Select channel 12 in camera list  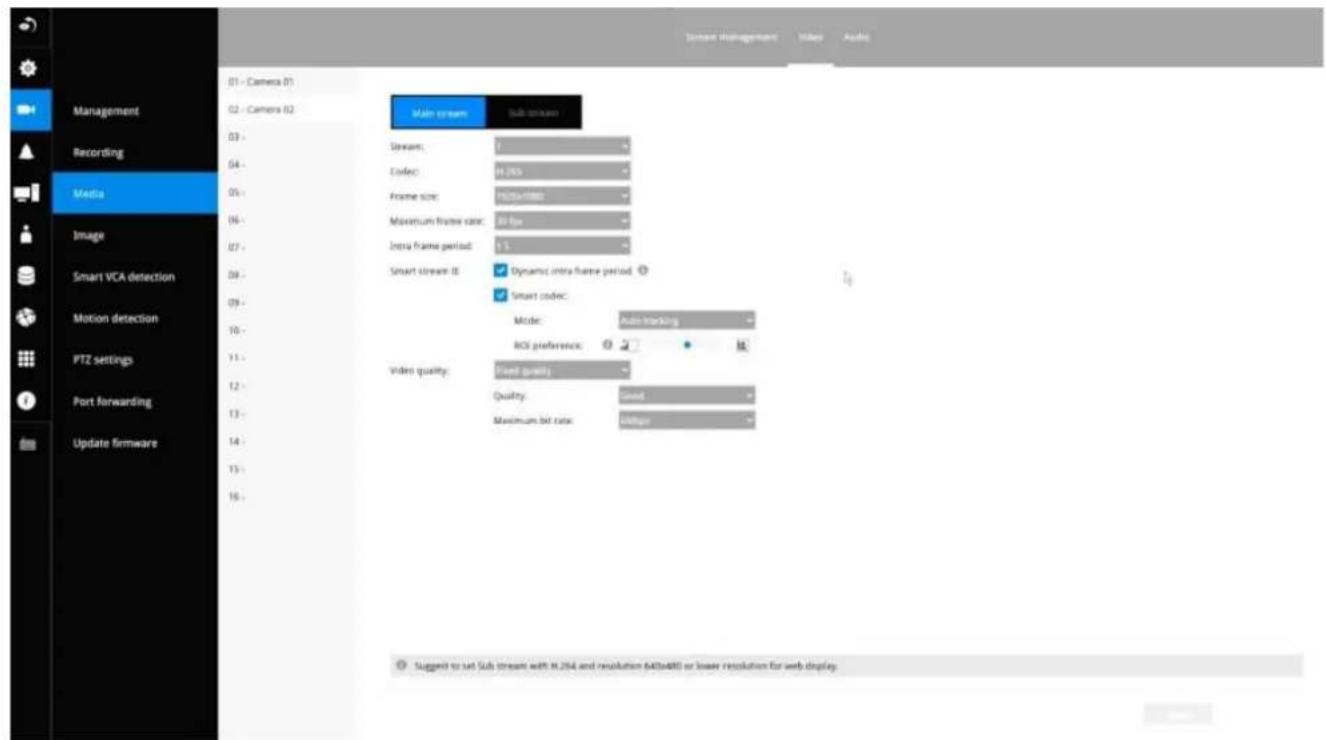(286, 385)
